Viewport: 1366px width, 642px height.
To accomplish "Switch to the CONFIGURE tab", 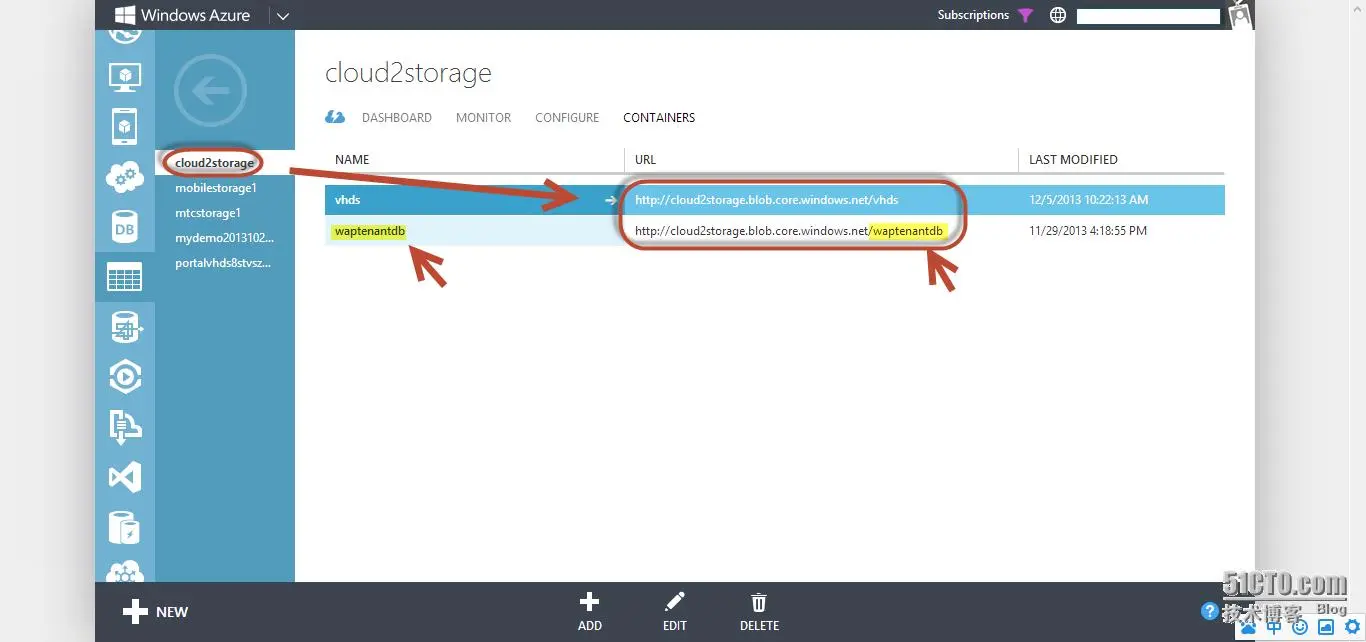I will pos(567,117).
